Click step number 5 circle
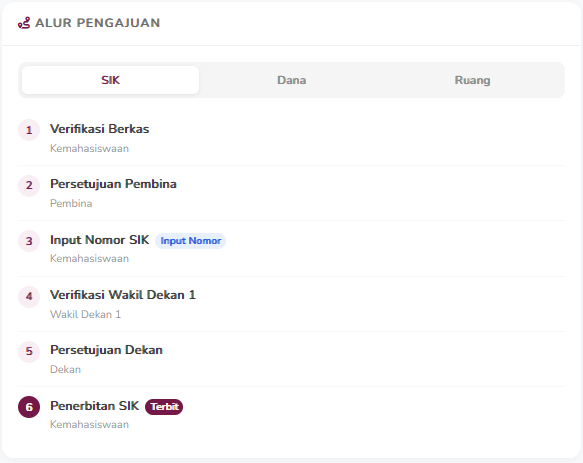The image size is (583, 463). [x=29, y=351]
